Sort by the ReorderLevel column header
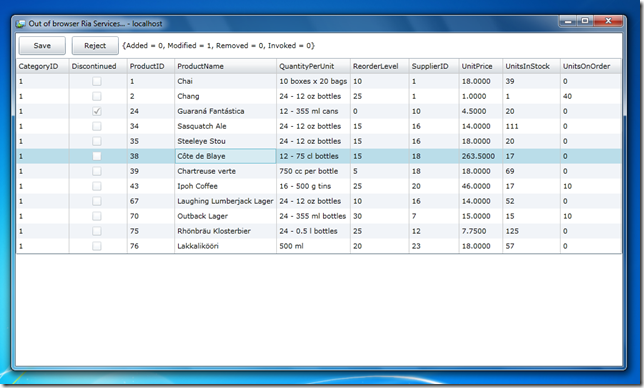The width and height of the screenshot is (644, 388). [380, 66]
